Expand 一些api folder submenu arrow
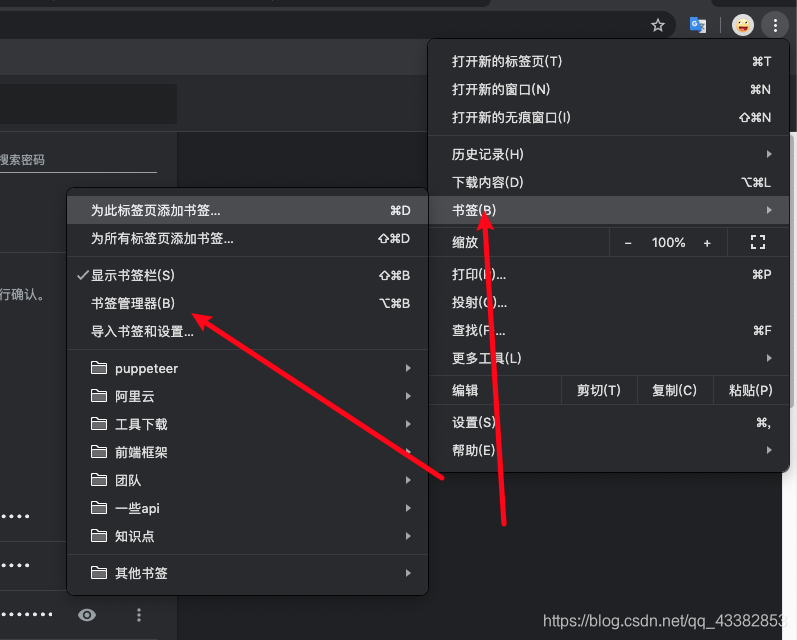The width and height of the screenshot is (797, 640). (x=408, y=507)
